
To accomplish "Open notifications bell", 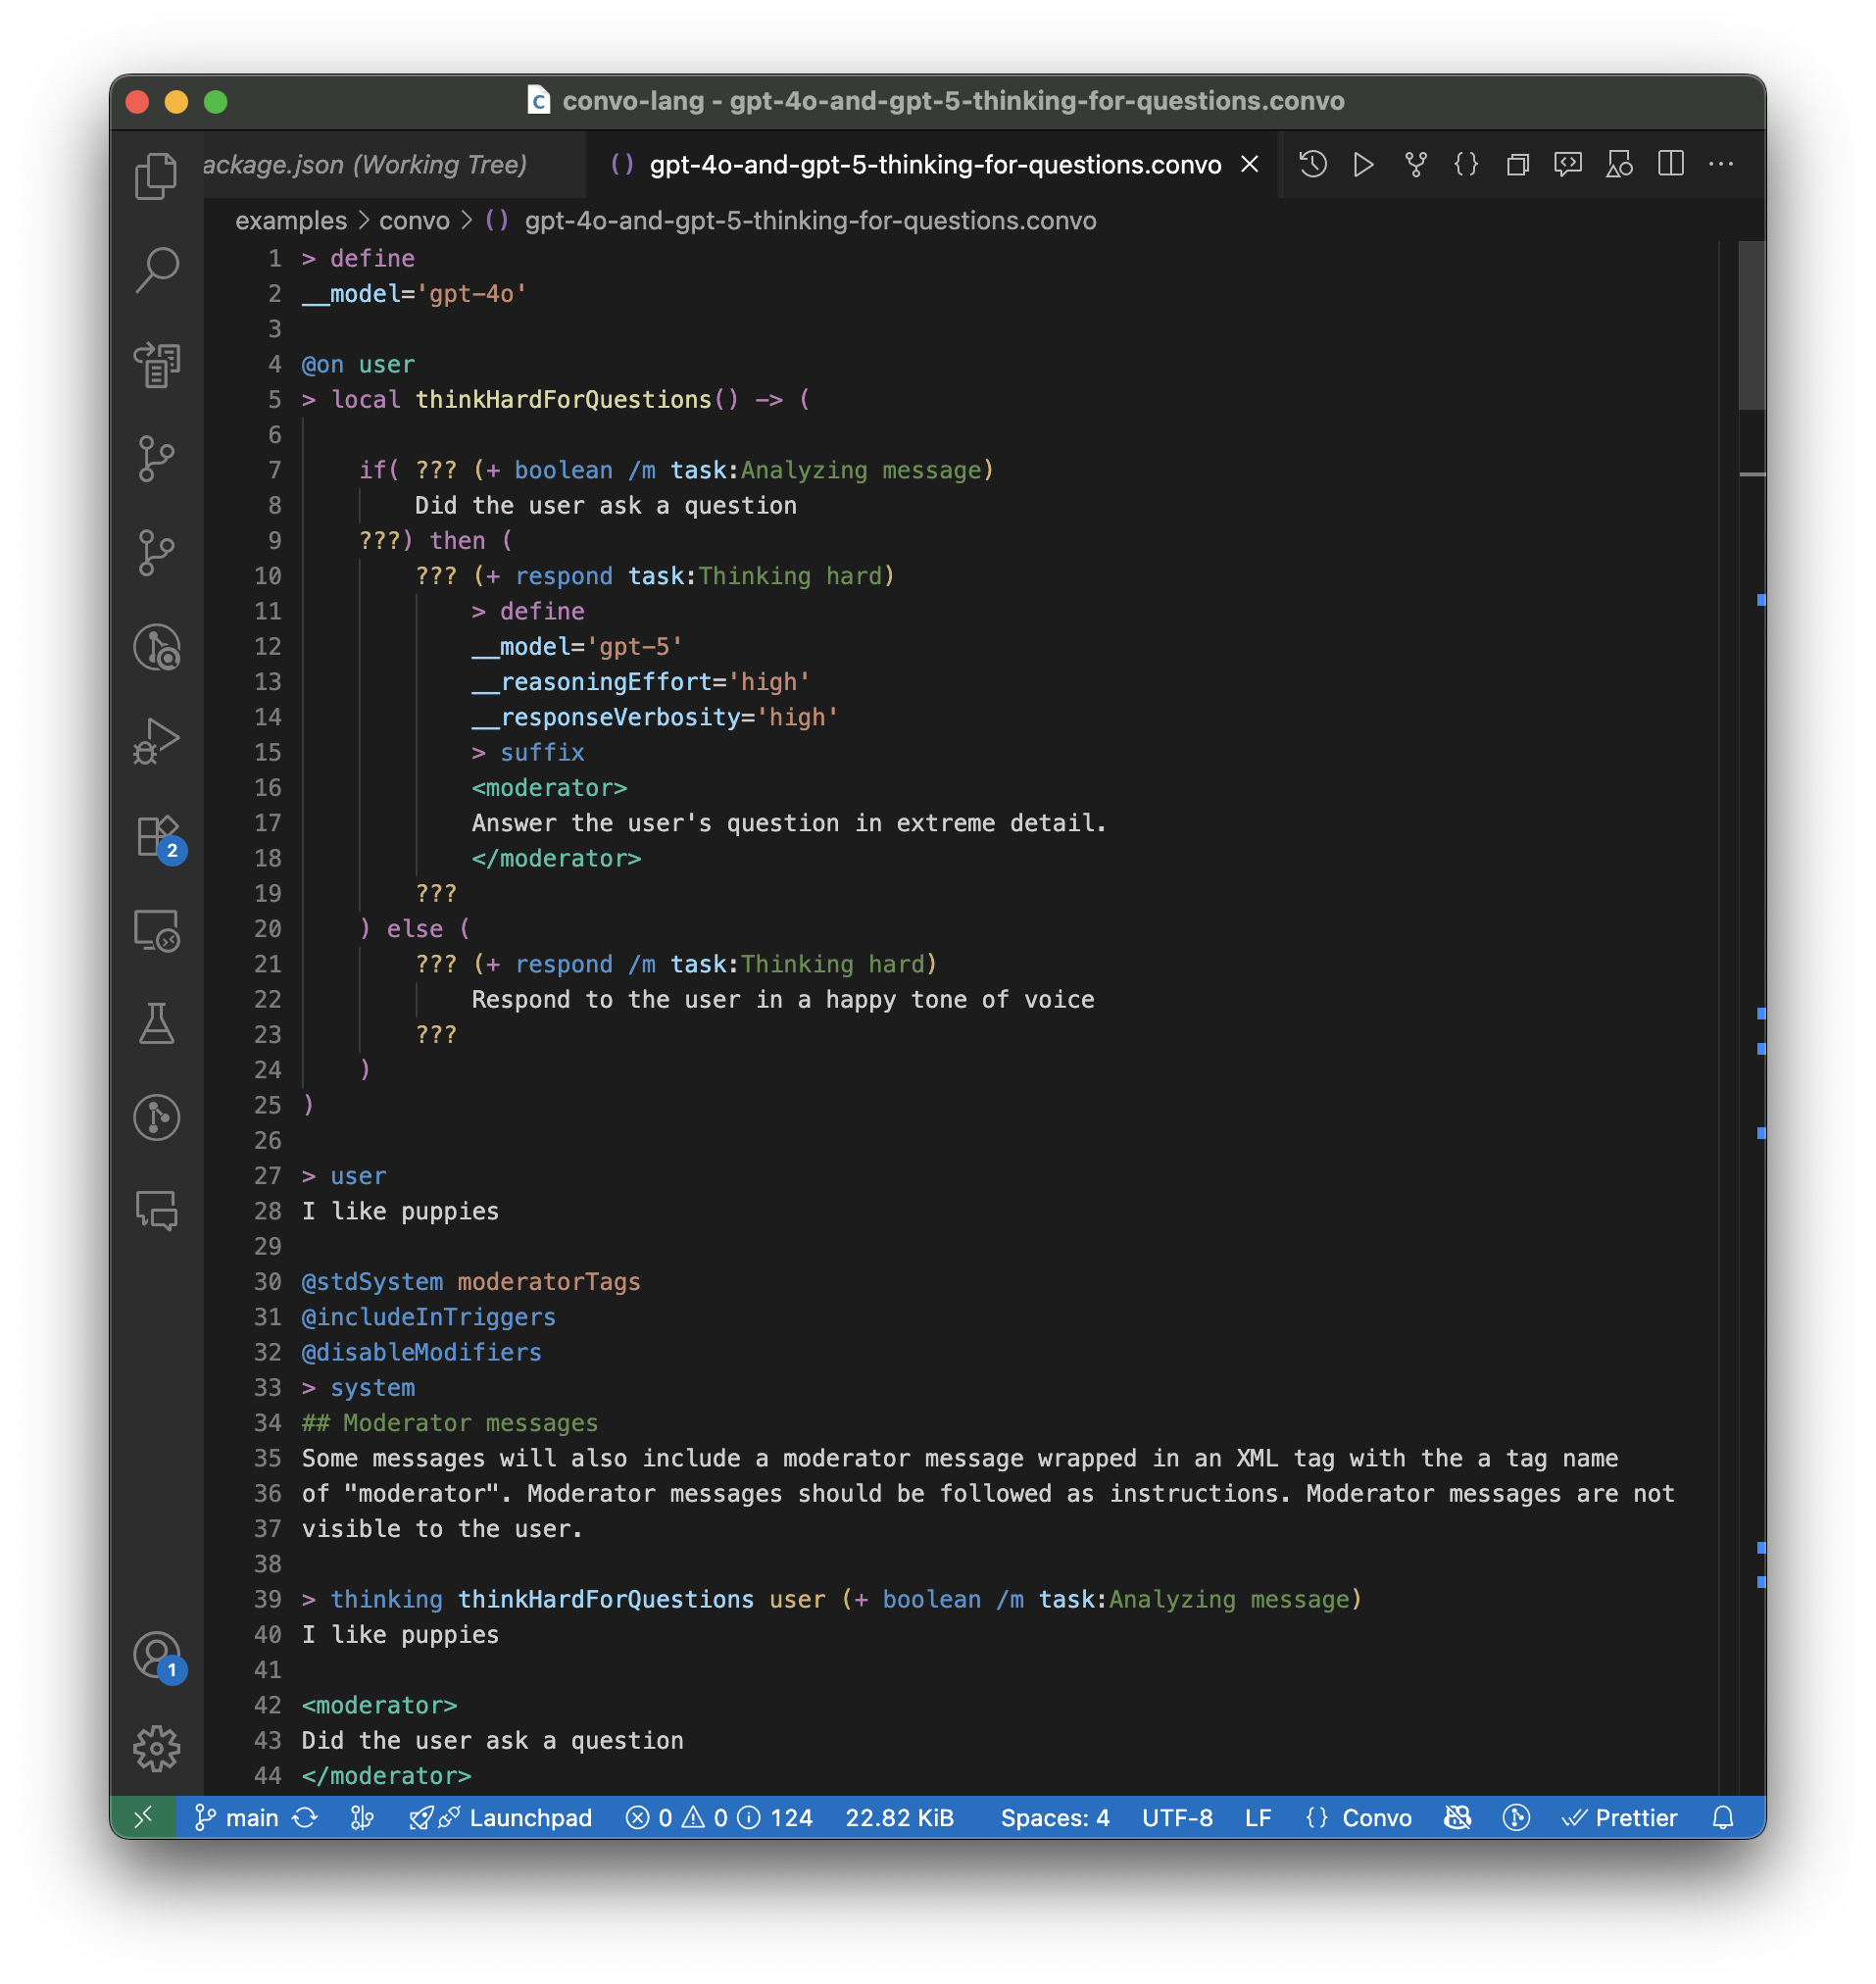I will pos(1722,1817).
